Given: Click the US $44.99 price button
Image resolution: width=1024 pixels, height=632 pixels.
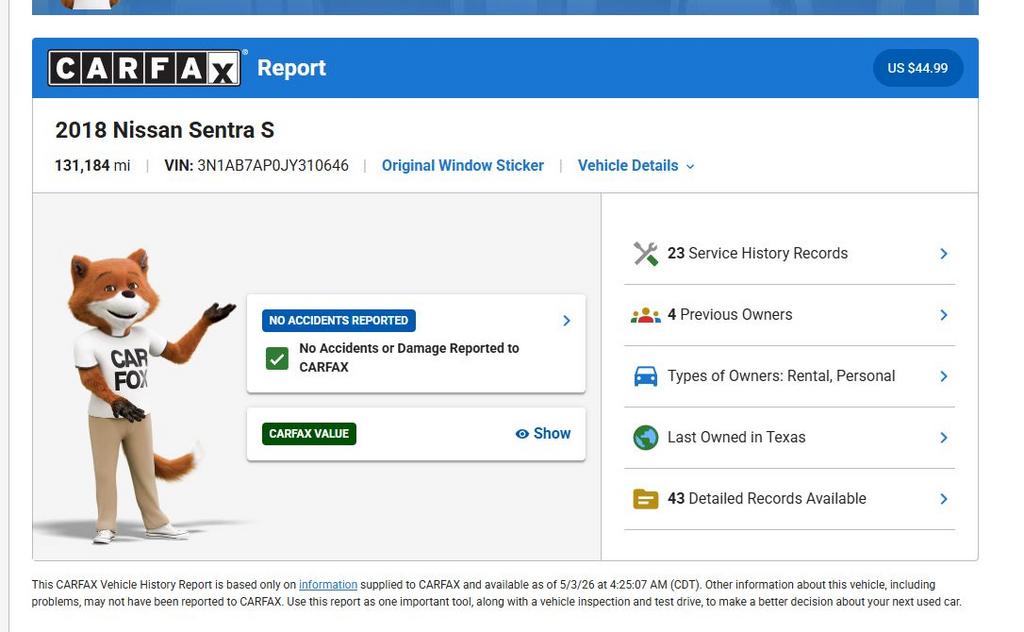Looking at the screenshot, I should (x=918, y=68).
